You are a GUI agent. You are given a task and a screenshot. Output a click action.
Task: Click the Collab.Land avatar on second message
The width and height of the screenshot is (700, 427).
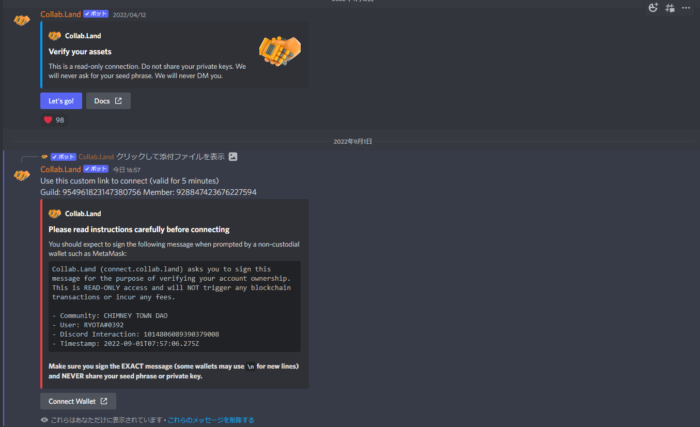[x=22, y=175]
